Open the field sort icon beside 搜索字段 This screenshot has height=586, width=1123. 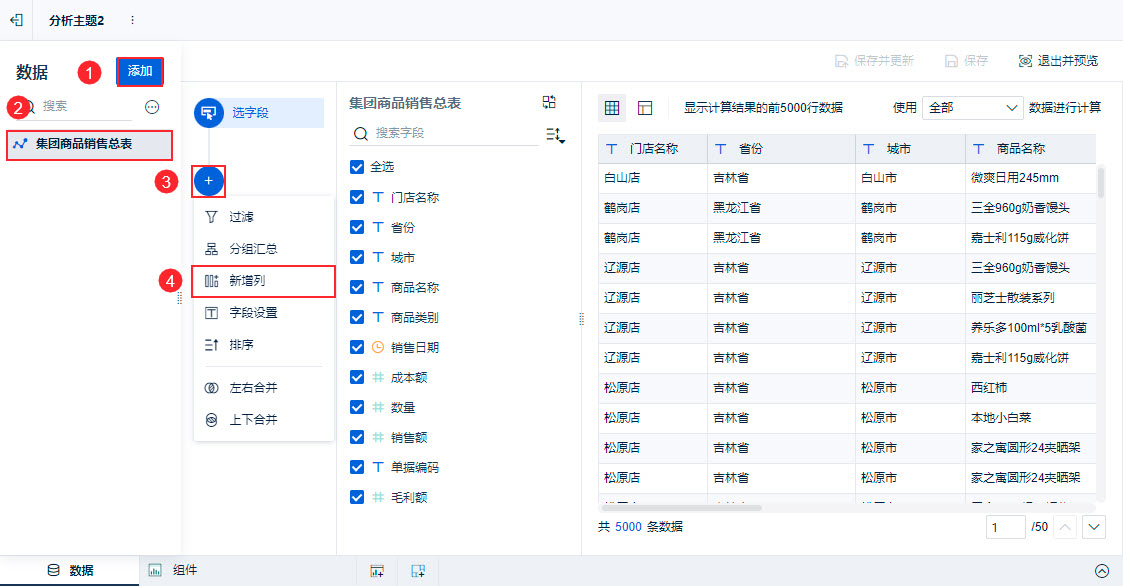555,134
